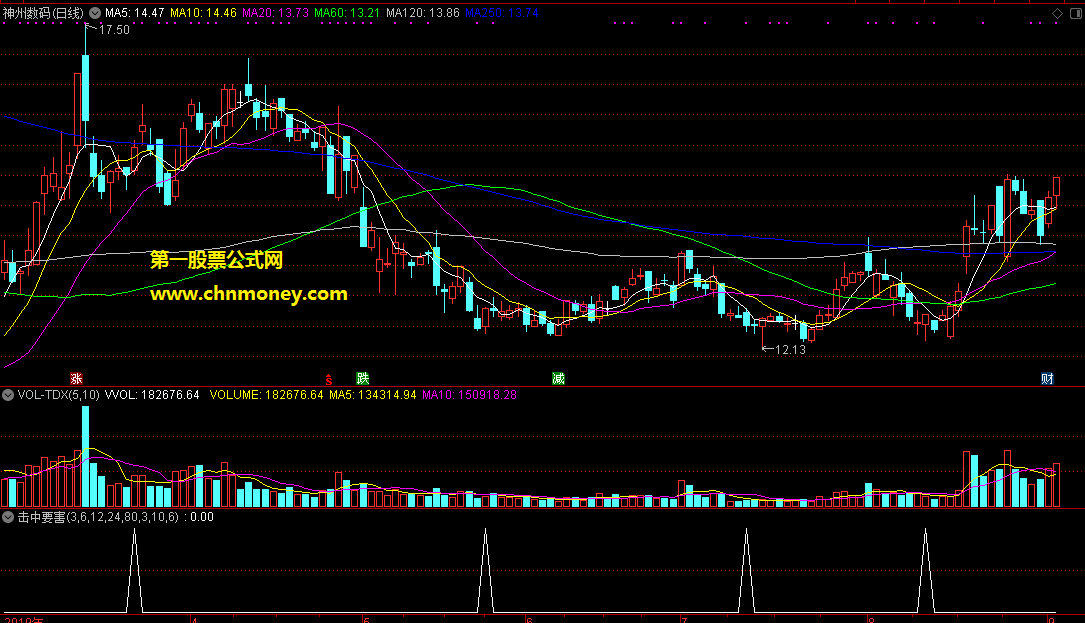
Task: Open the blue 财 info marker
Action: (x=1047, y=379)
